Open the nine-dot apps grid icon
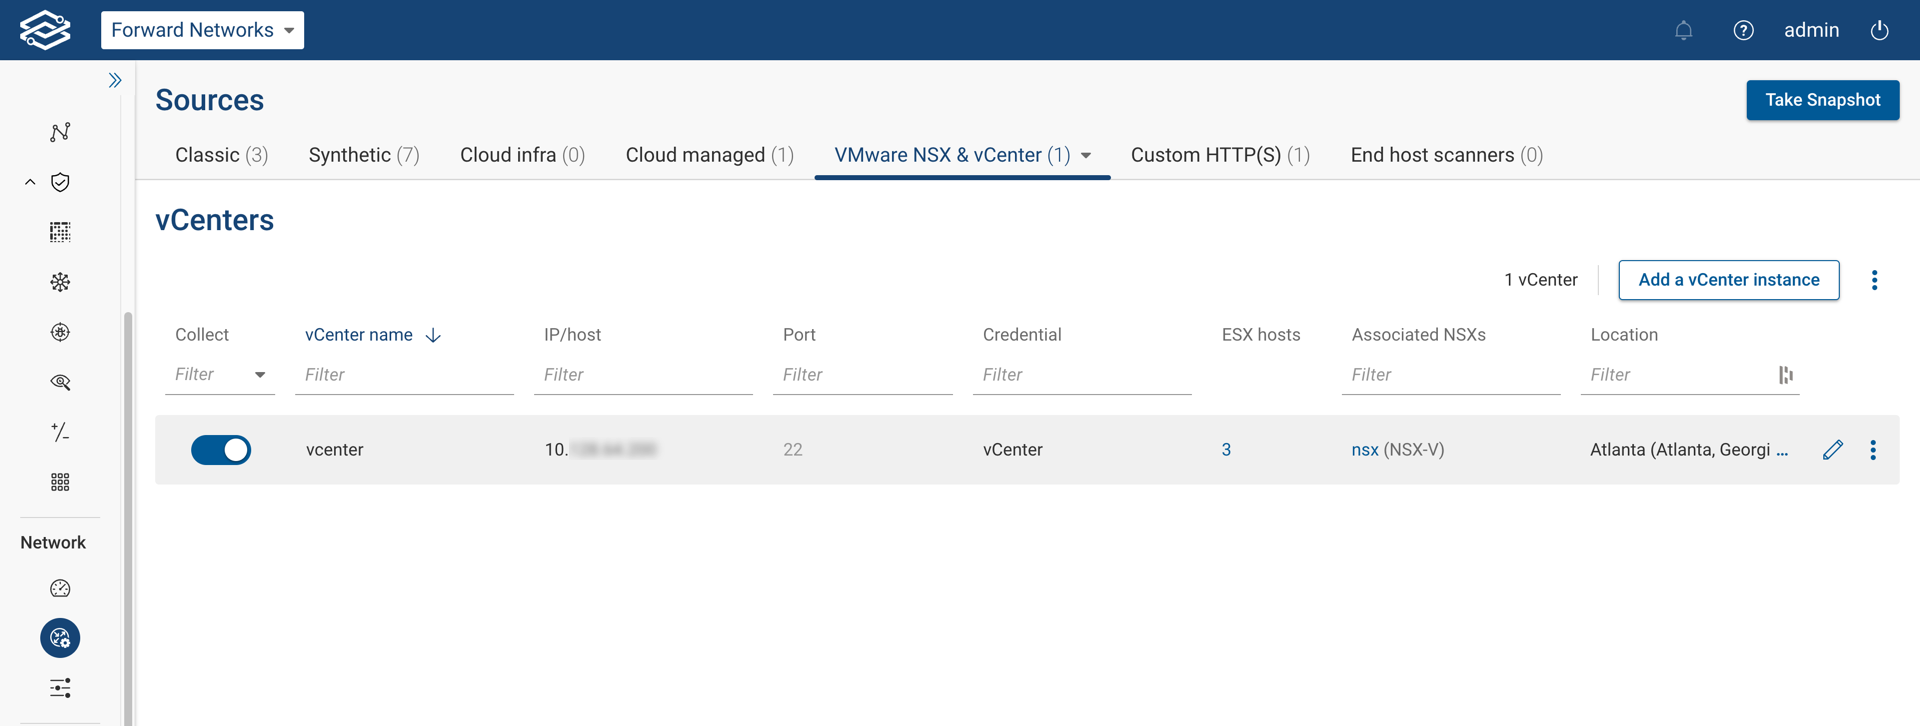1920x726 pixels. (60, 482)
